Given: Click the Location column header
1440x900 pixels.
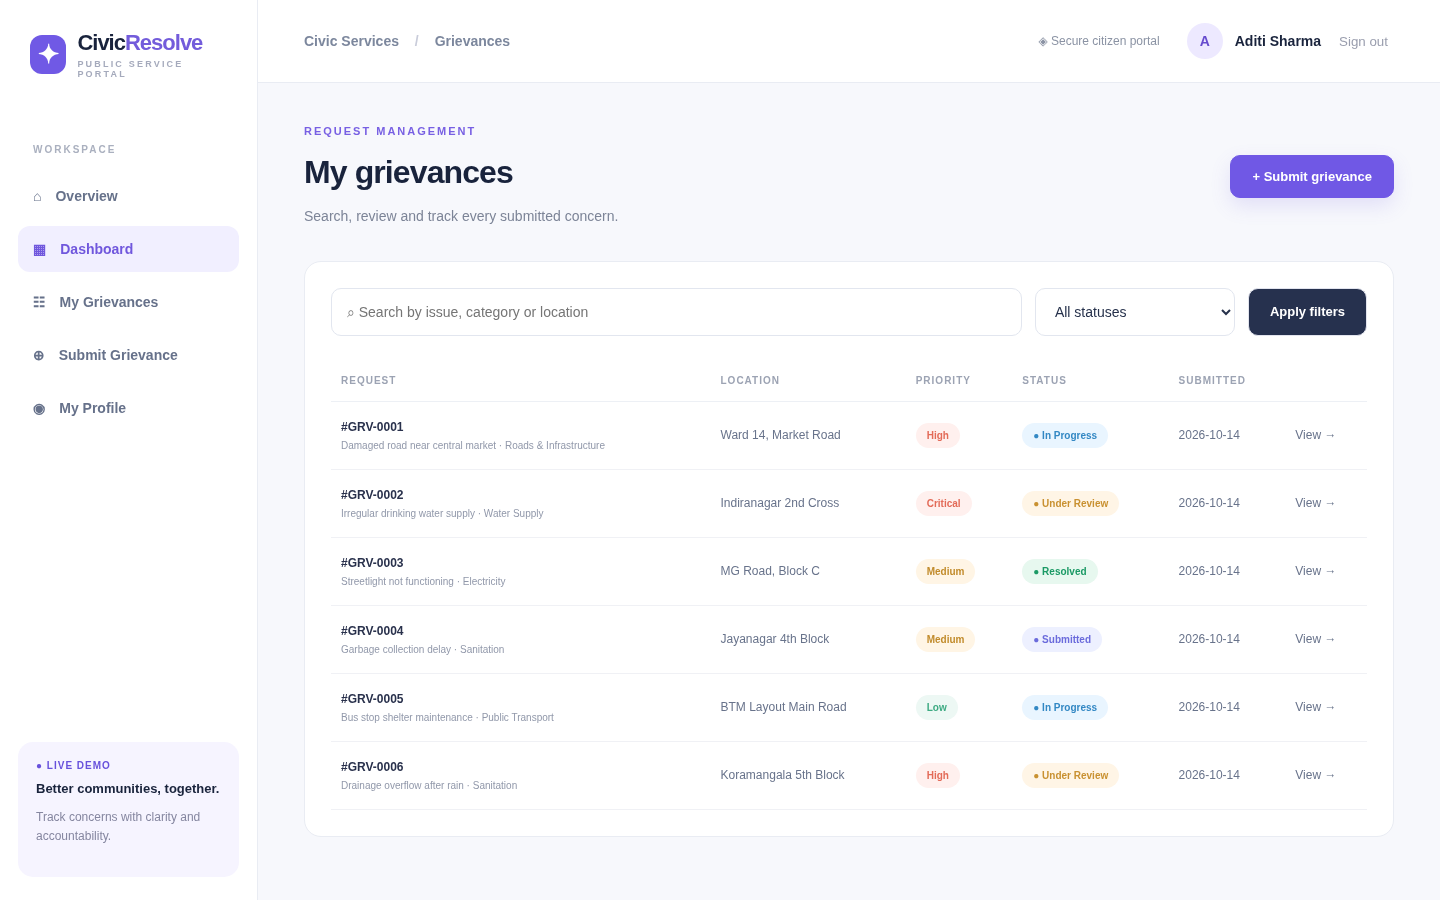Looking at the screenshot, I should [750, 380].
